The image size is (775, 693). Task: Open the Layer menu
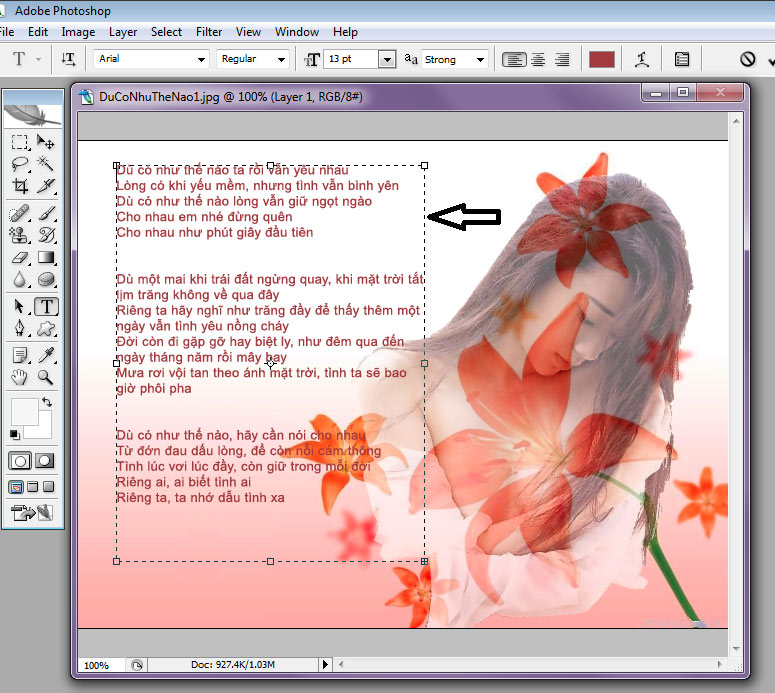123,32
